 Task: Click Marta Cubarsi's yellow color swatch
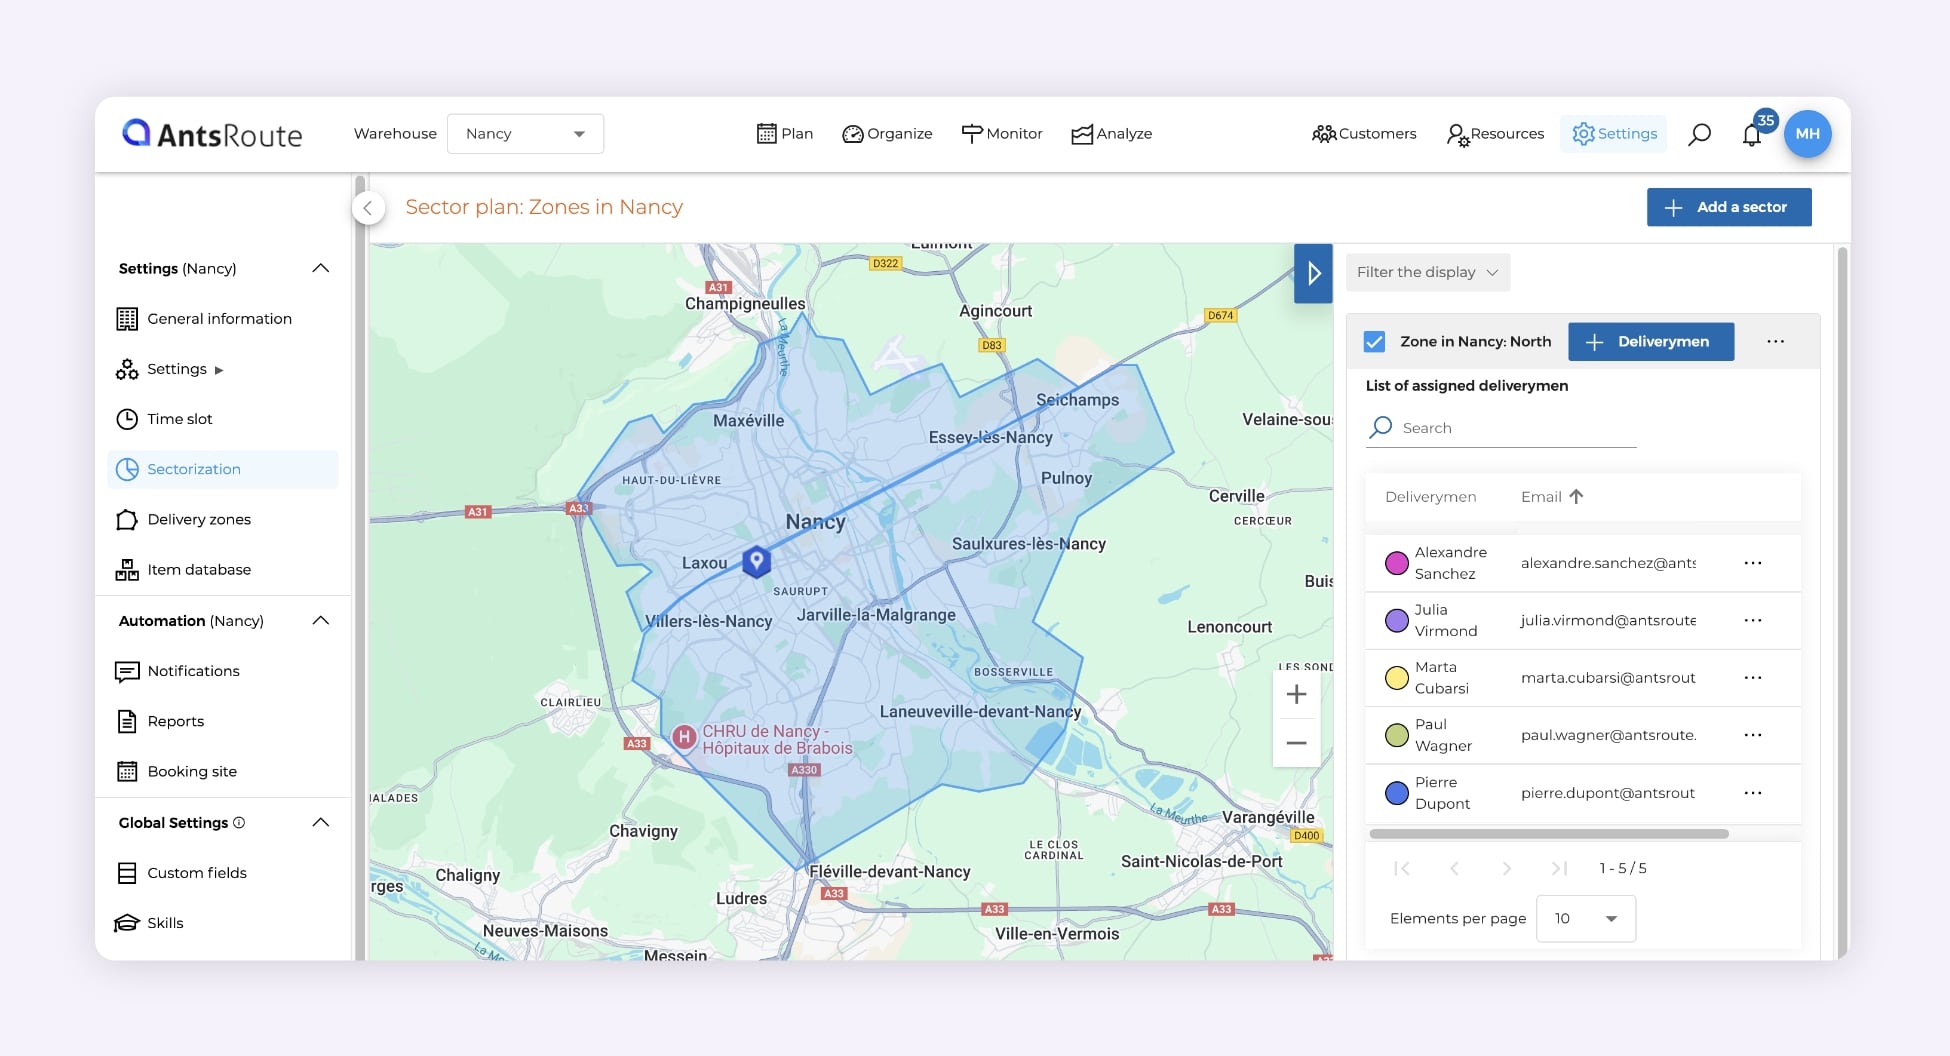(1397, 677)
